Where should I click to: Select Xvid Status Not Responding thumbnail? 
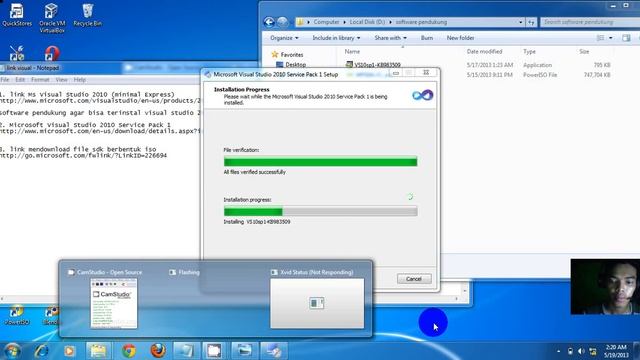pos(317,303)
